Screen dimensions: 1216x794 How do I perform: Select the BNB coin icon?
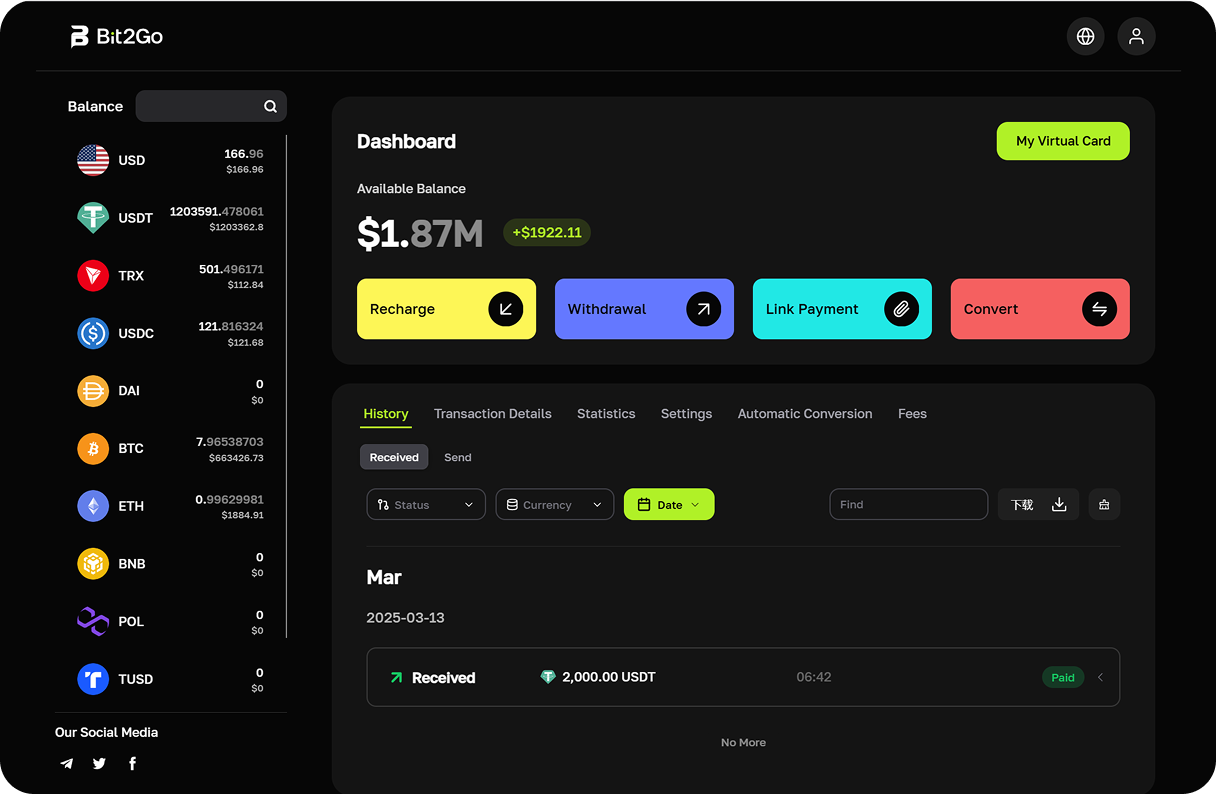tap(93, 564)
